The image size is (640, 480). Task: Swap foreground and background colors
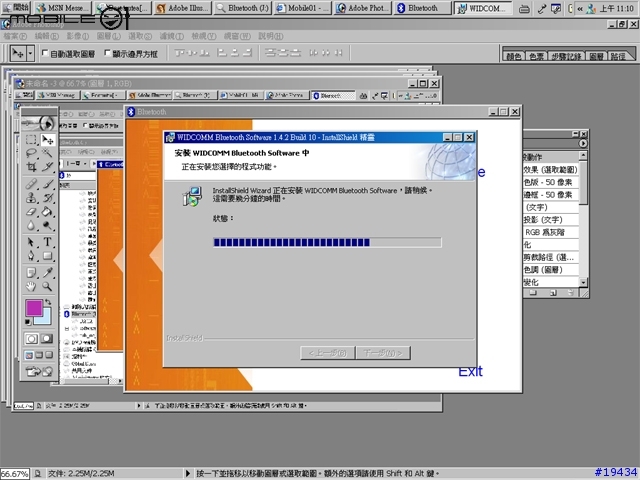pos(48,302)
